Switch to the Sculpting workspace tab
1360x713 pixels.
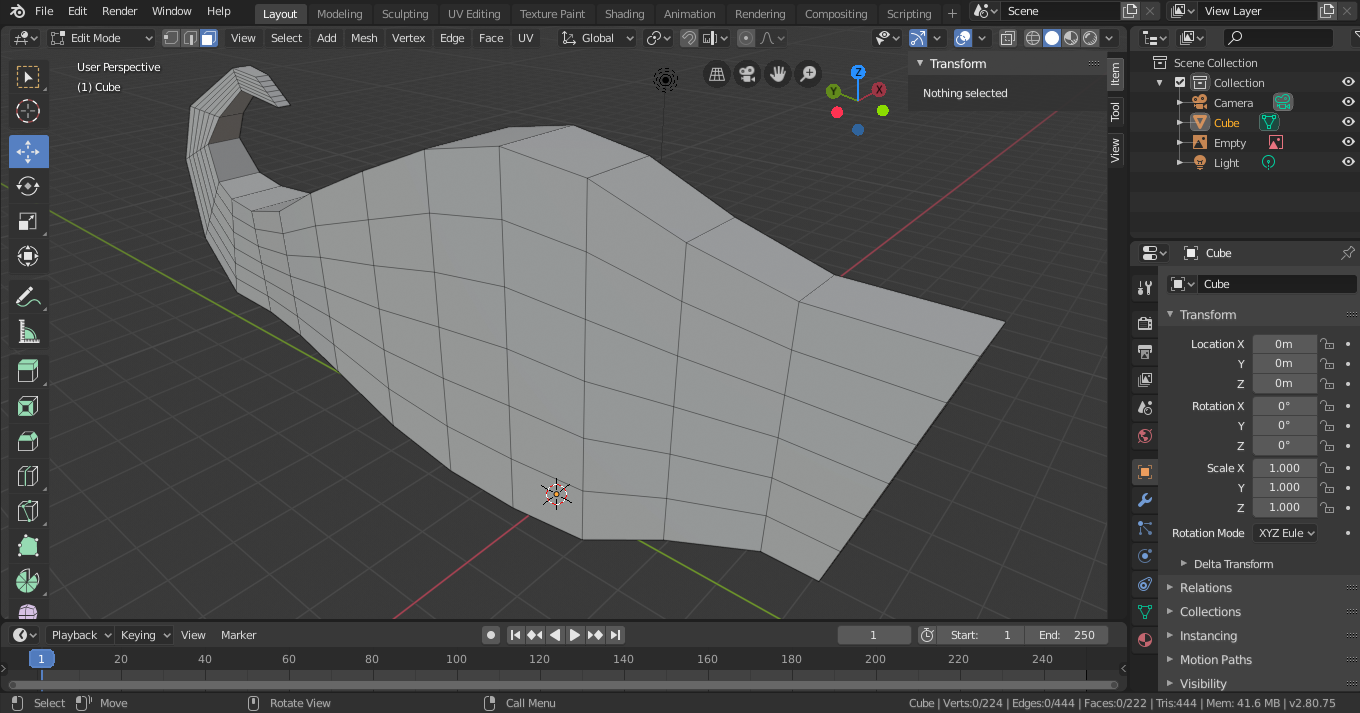point(404,14)
